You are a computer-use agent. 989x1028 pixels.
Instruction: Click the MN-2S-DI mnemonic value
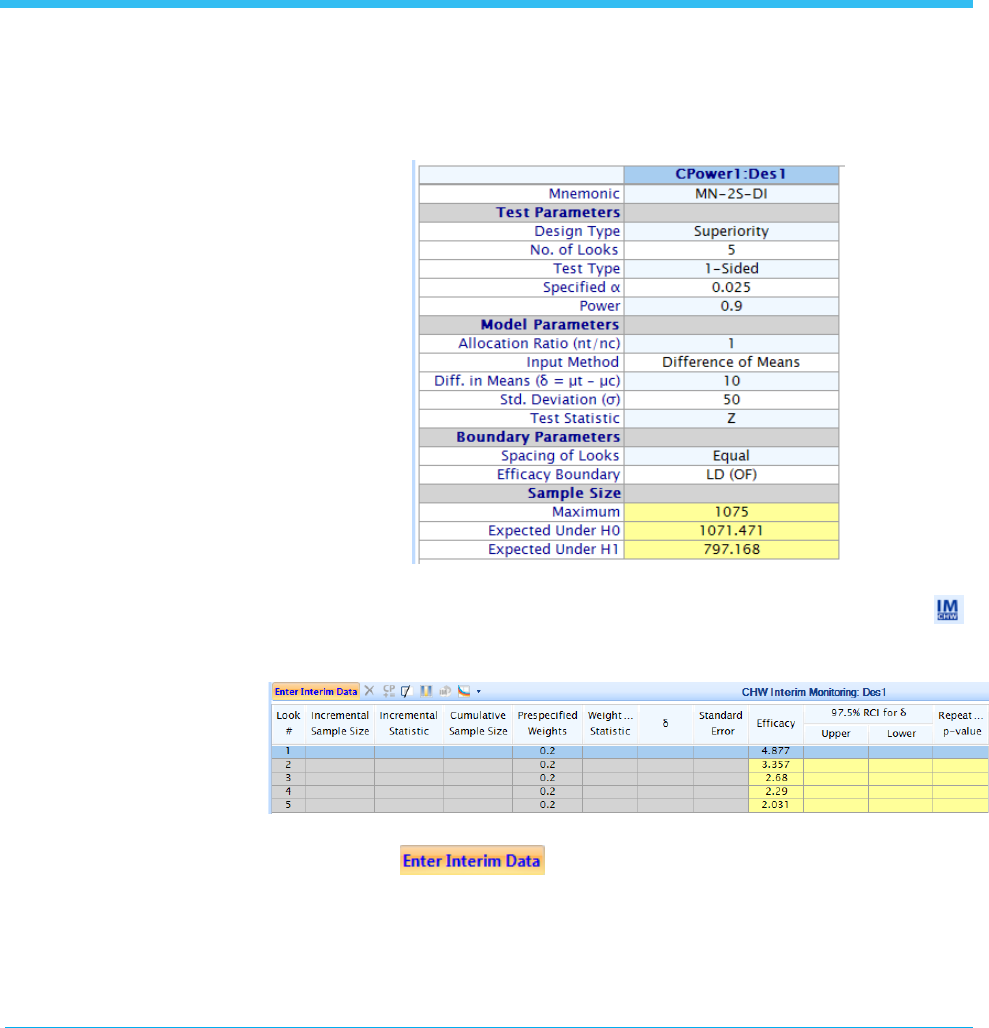click(731, 194)
